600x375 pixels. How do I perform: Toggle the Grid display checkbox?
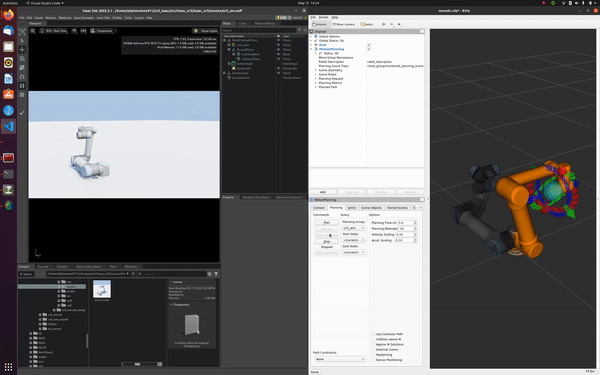tap(369, 45)
